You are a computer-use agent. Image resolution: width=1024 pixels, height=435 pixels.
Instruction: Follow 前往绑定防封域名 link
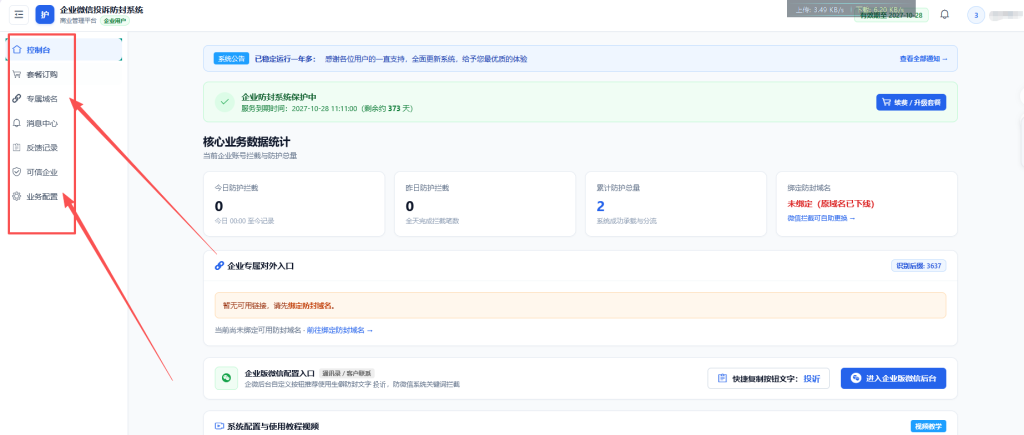[x=340, y=330]
